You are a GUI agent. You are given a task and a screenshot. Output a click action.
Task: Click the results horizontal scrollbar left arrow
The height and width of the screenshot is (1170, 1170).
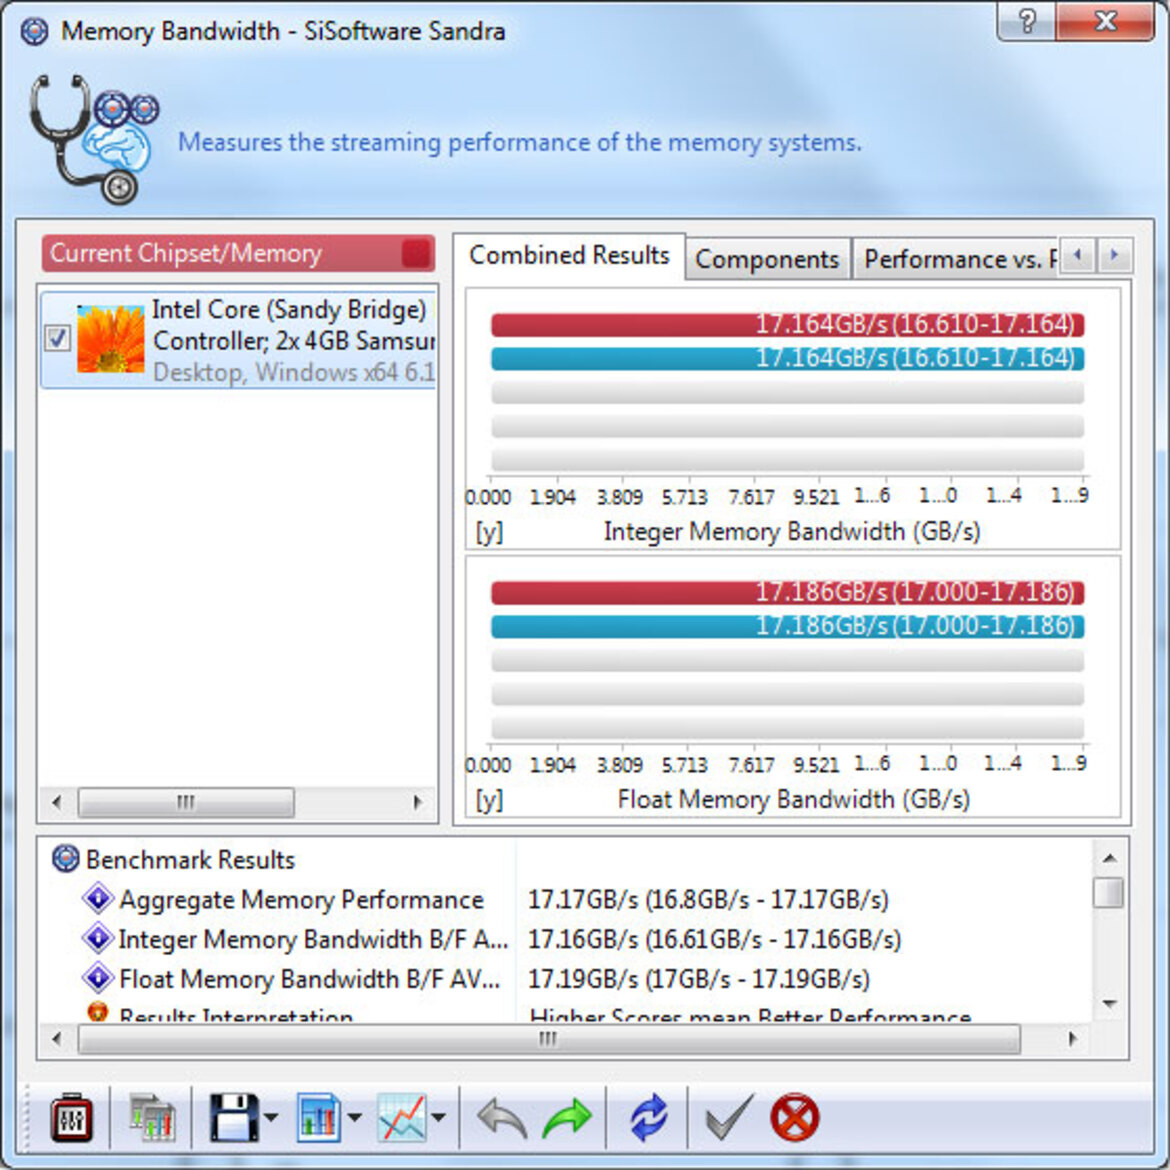point(57,1039)
